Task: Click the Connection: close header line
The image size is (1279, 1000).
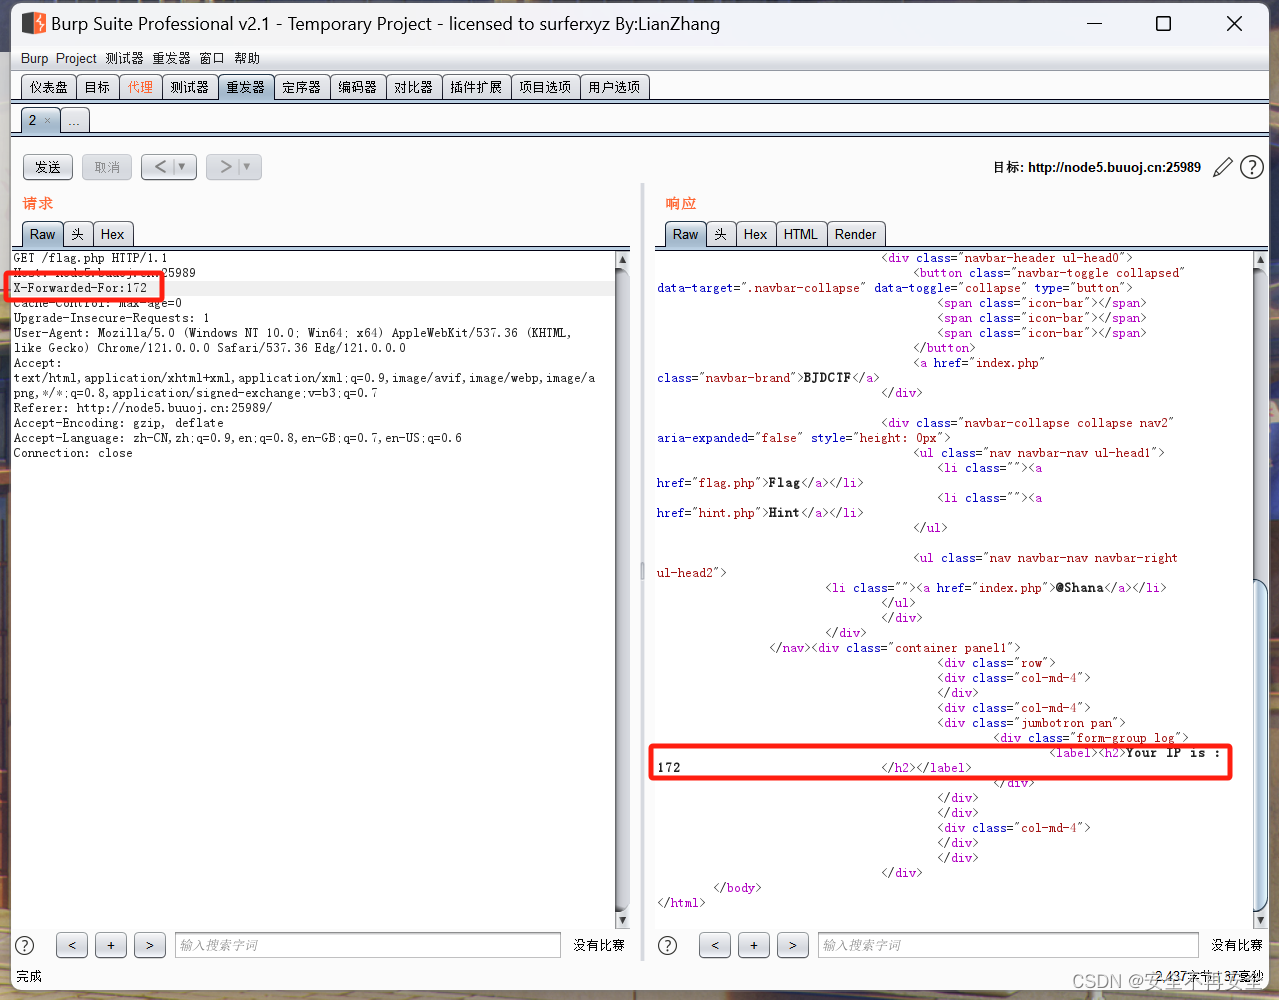Action: [x=73, y=453]
